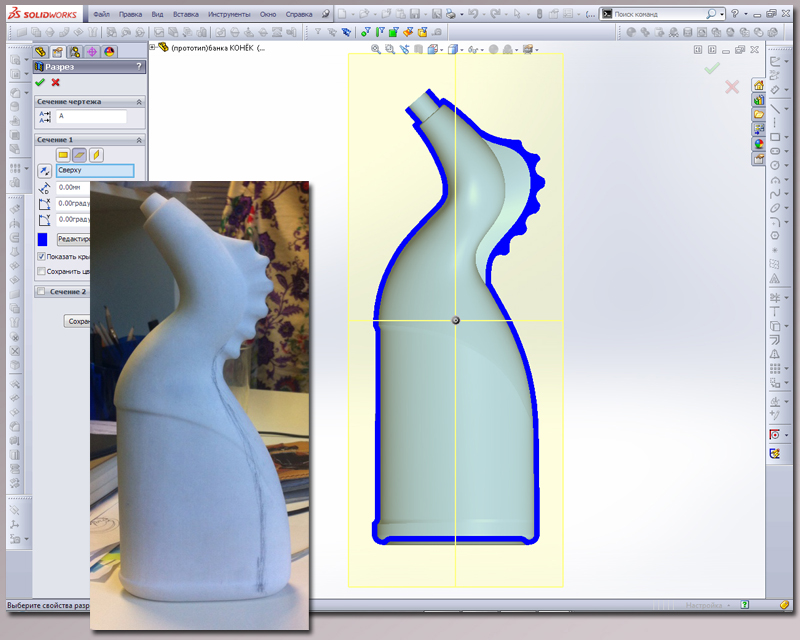Image resolution: width=800 pixels, height=640 pixels.
Task: Confirm the Разрез section view with green checkmark
Action: [x=40, y=82]
